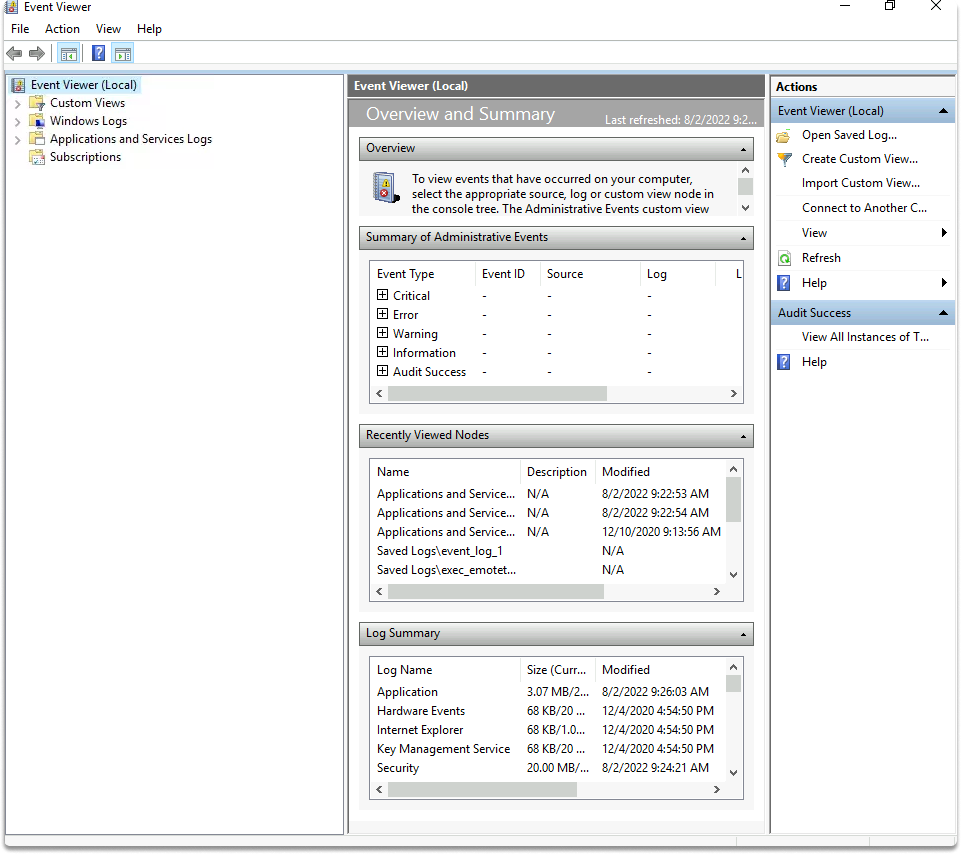Image resolution: width=961 pixels, height=854 pixels.
Task: Expand the Windows Logs tree node
Action: point(18,122)
